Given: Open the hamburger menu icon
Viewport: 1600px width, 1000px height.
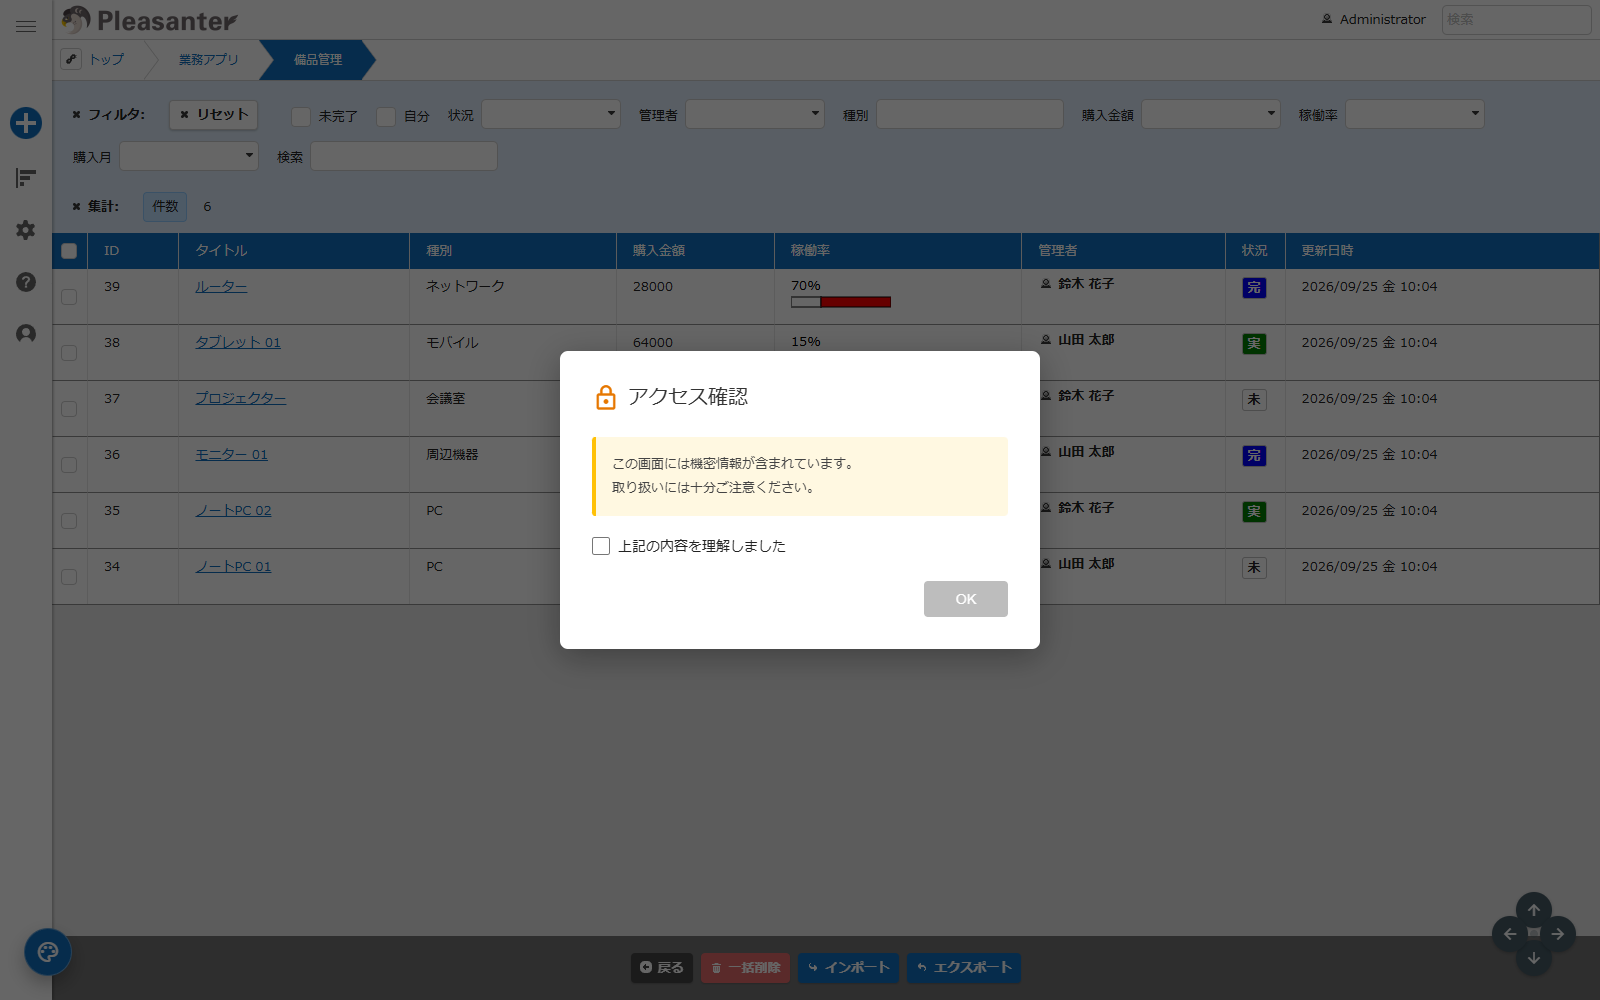Looking at the screenshot, I should coord(26,27).
